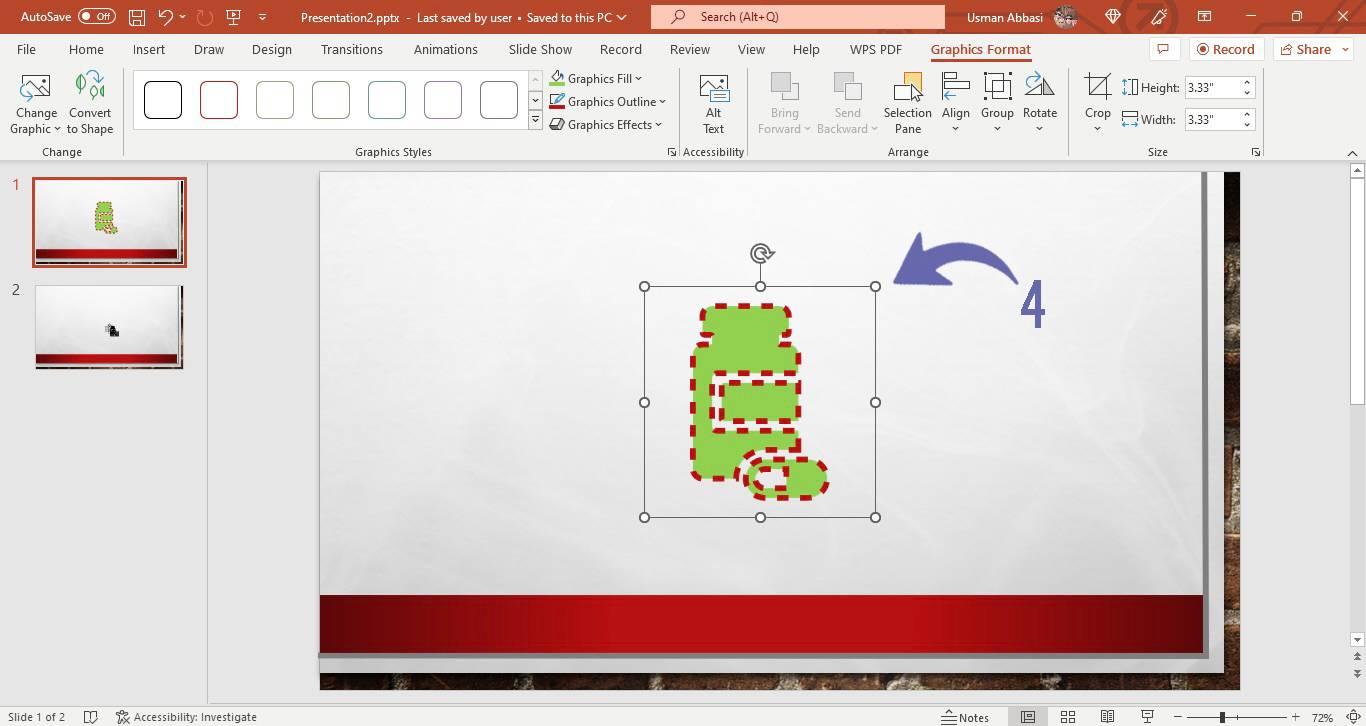1366x726 pixels.
Task: Start presentation from beginning icon
Action: click(234, 17)
